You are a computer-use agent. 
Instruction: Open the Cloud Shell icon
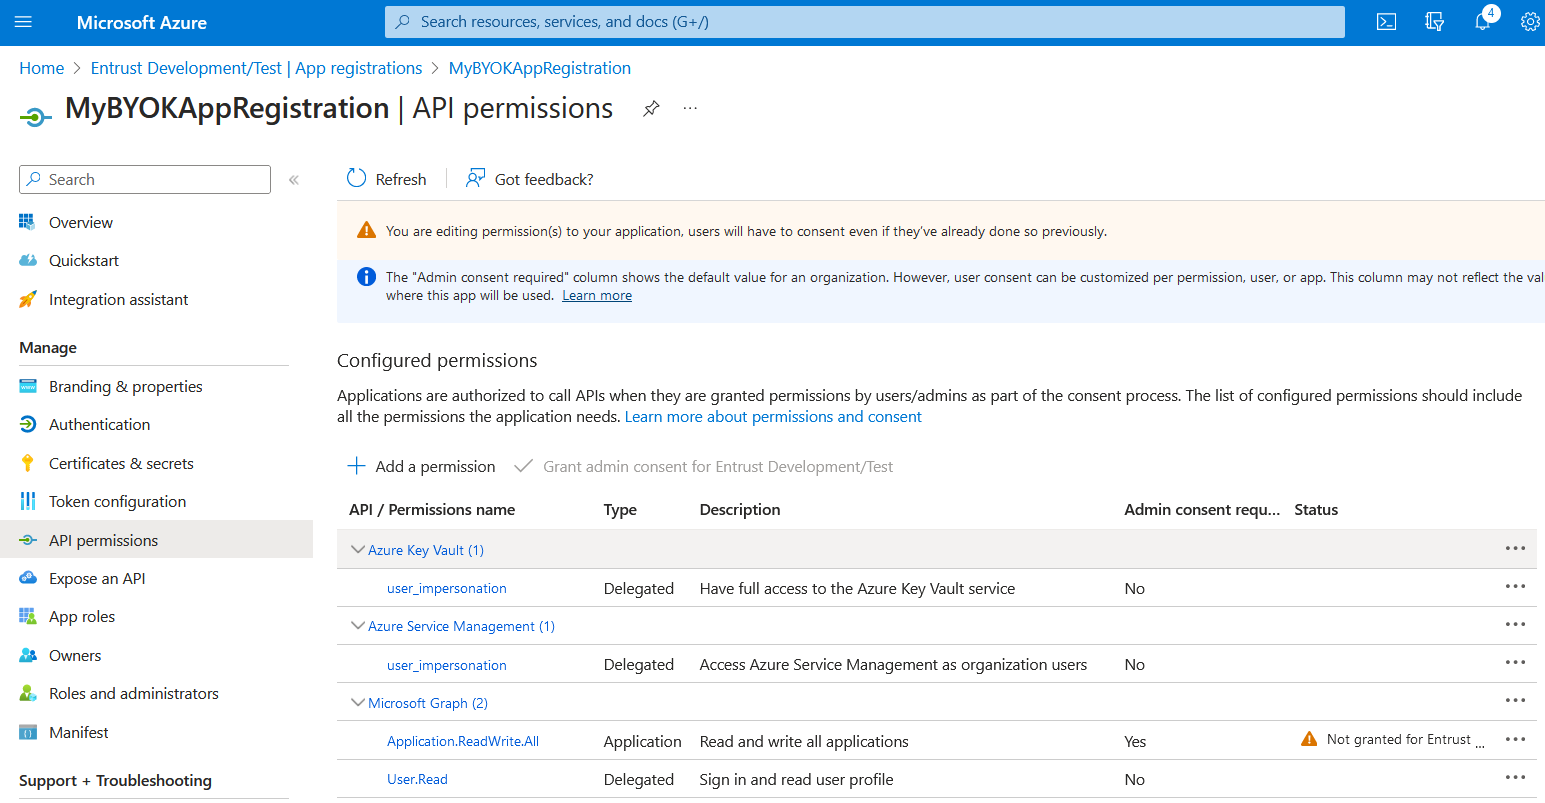click(1386, 22)
